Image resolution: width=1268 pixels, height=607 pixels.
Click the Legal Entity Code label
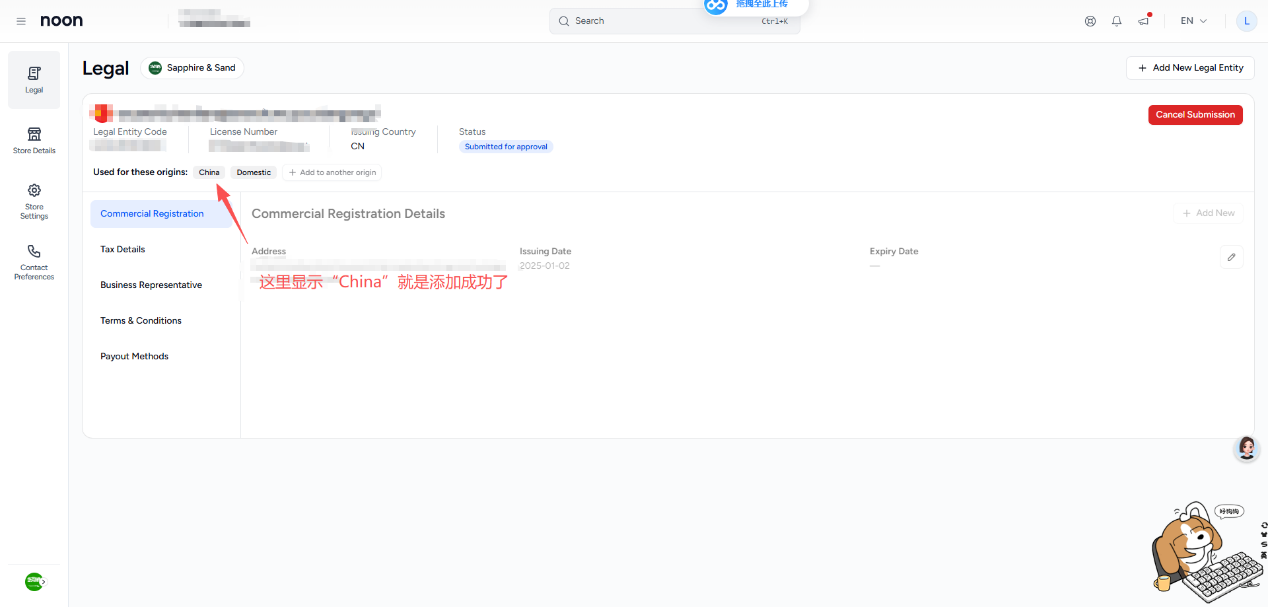130,132
